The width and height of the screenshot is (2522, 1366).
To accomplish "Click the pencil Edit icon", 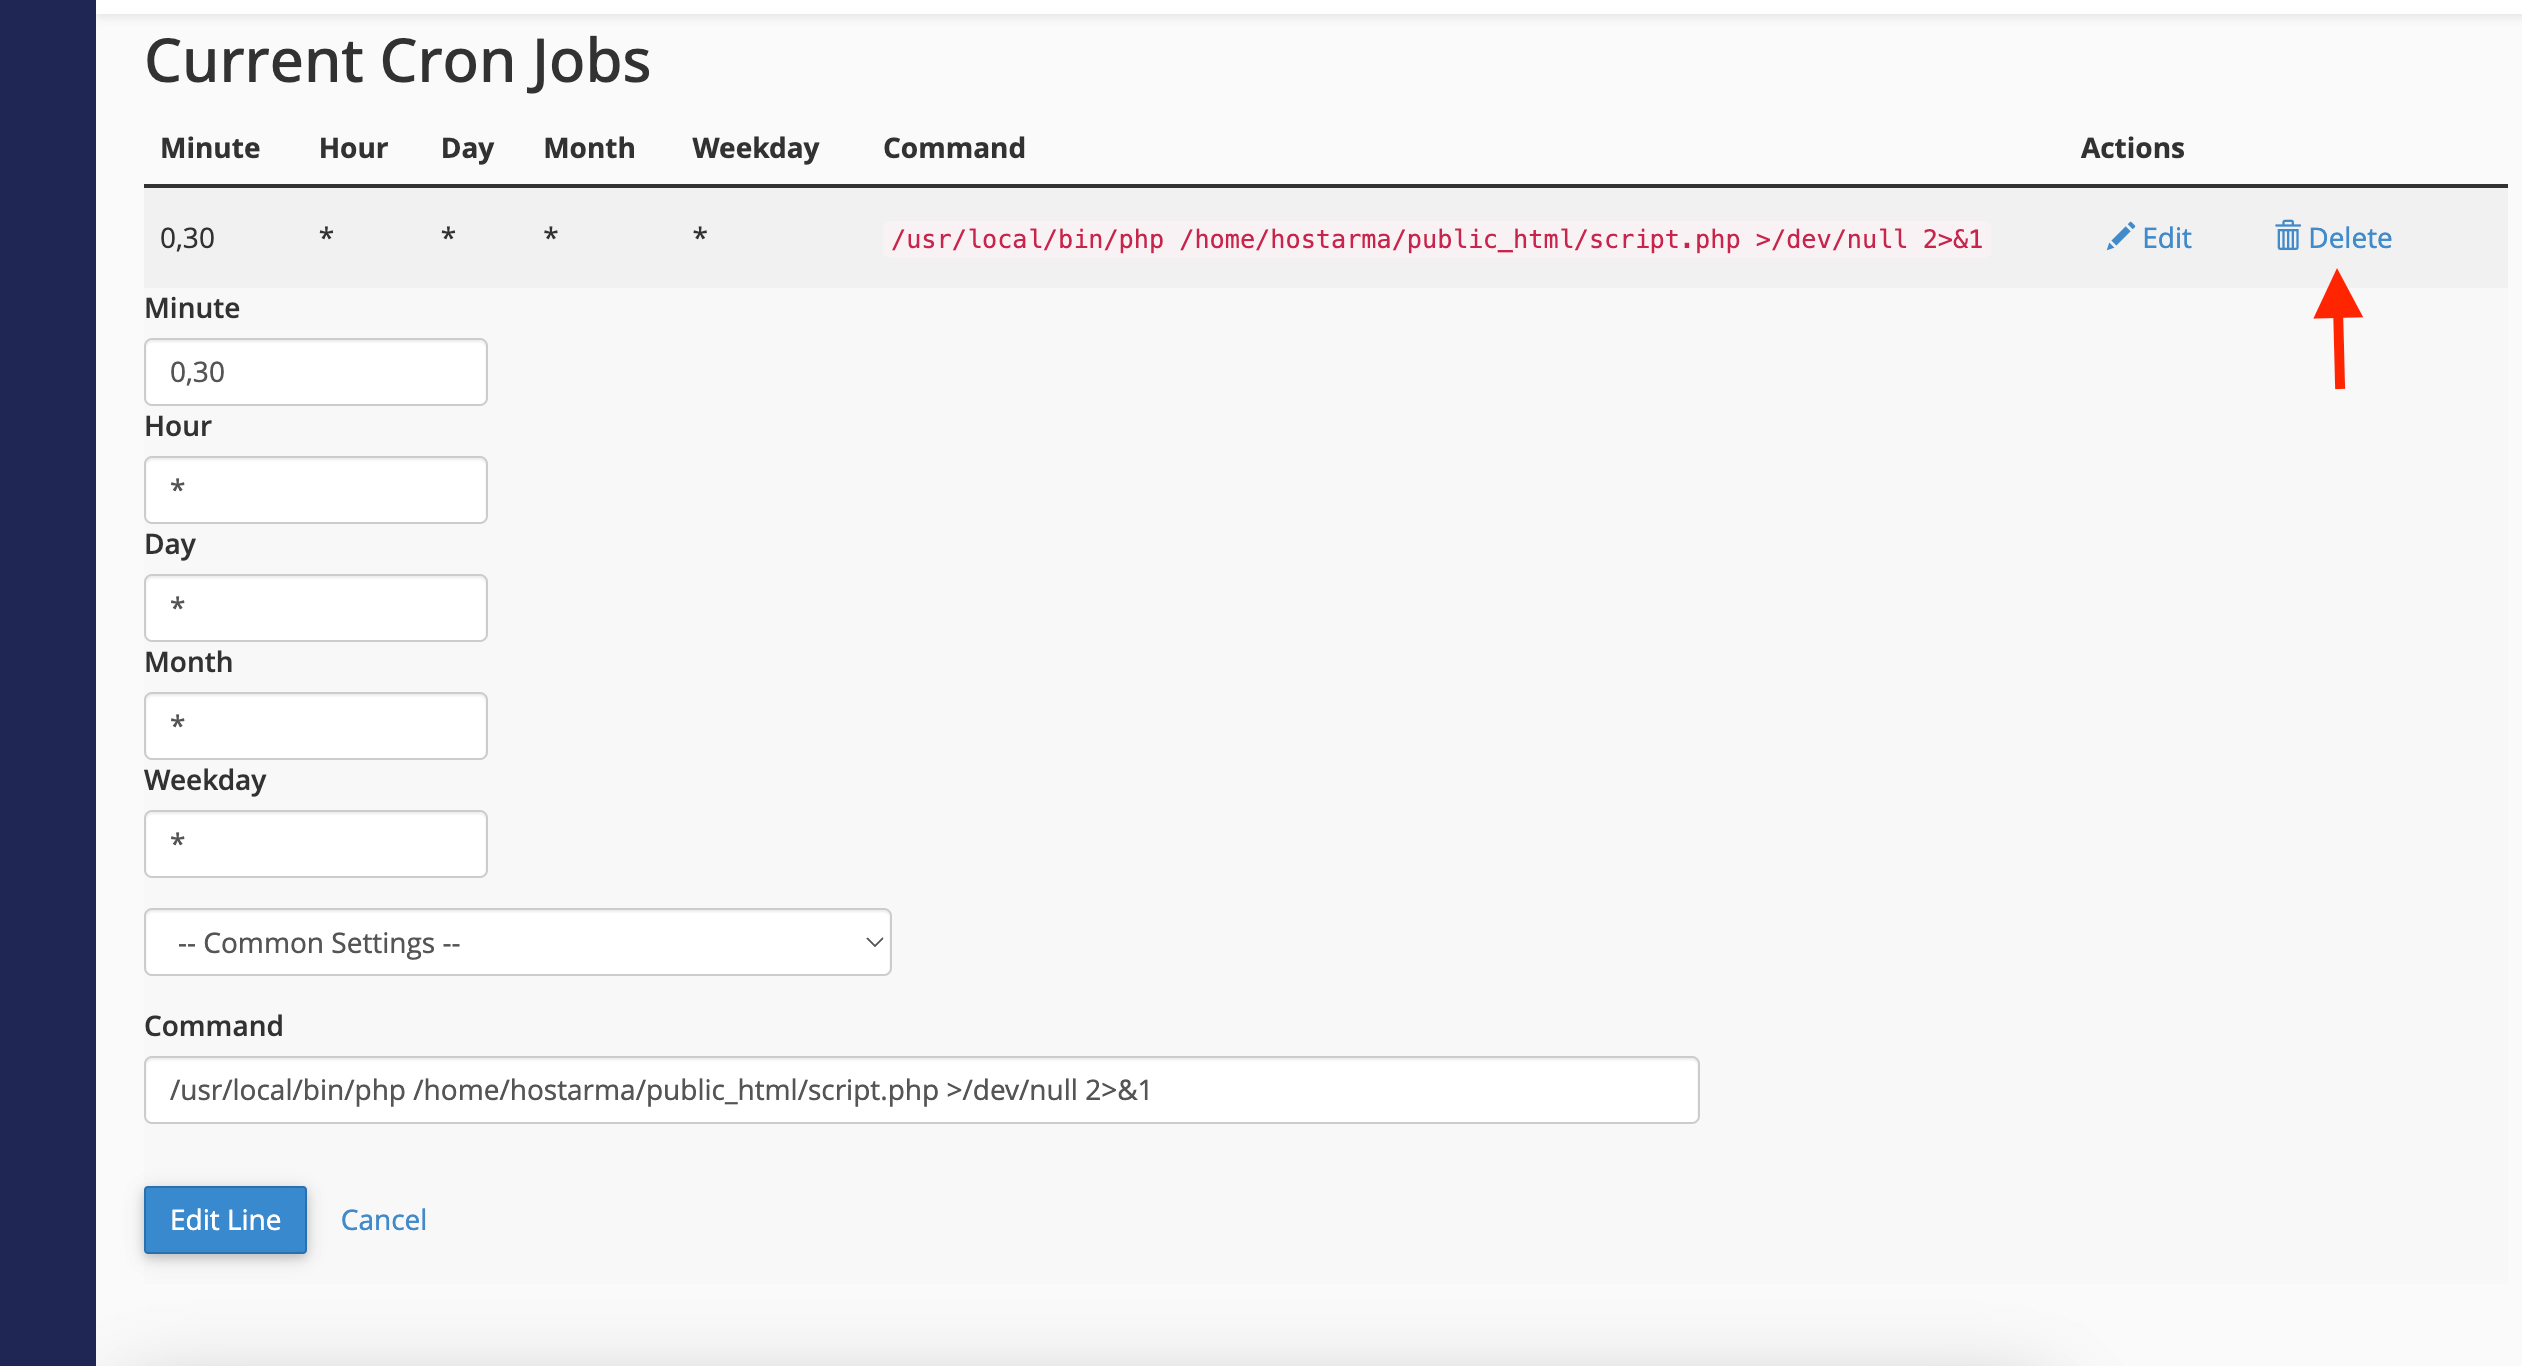I will click(x=2119, y=237).
